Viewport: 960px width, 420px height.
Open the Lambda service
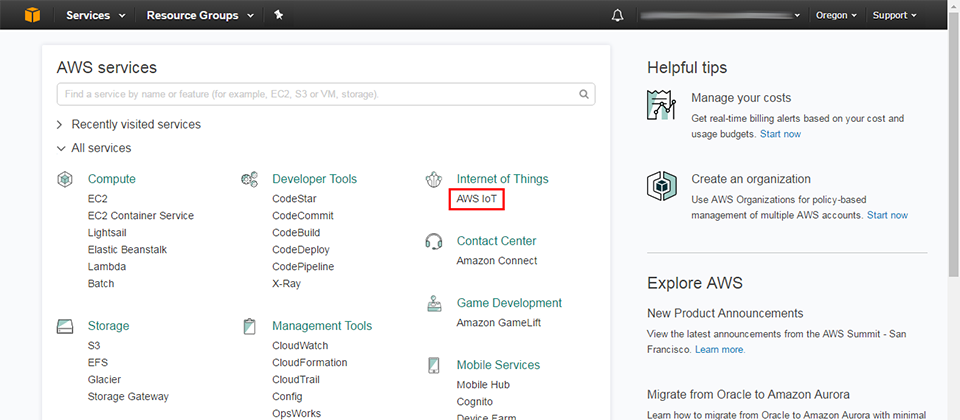coord(107,267)
